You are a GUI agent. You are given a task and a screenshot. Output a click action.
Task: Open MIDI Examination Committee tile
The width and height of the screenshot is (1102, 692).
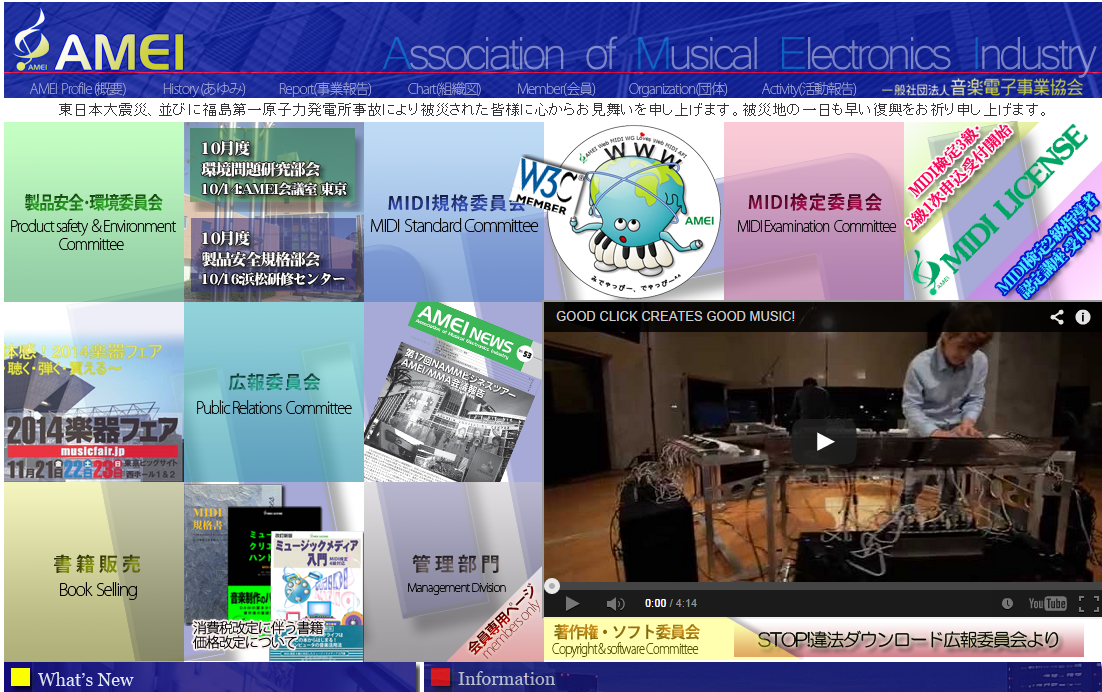point(815,212)
